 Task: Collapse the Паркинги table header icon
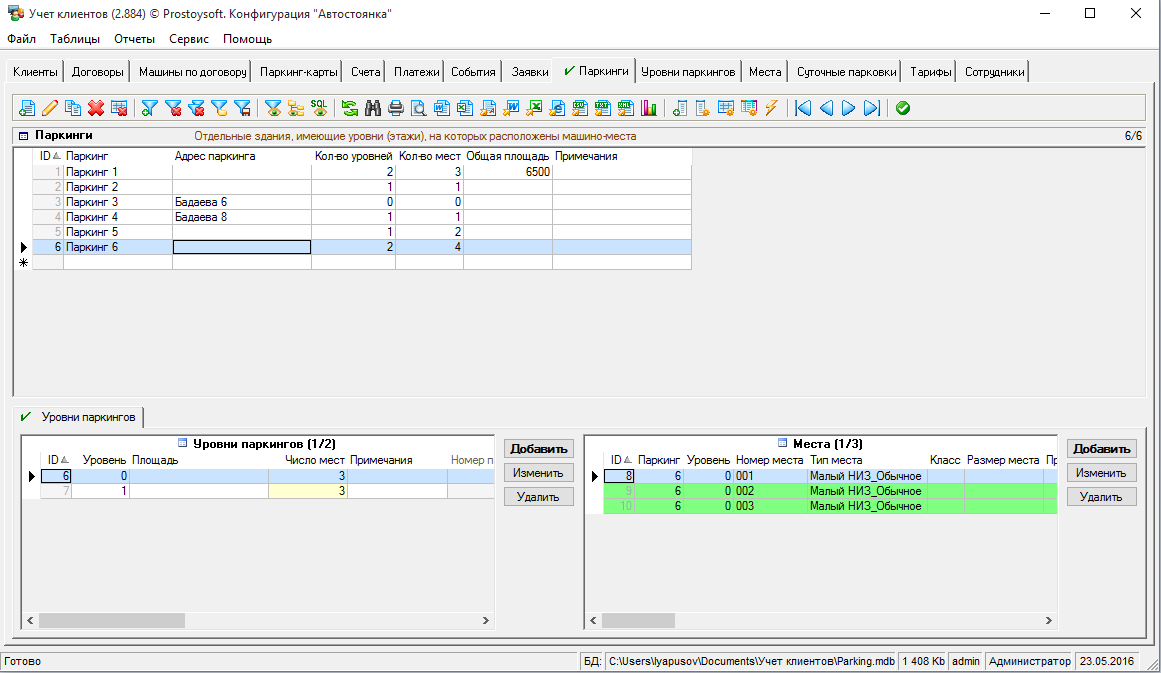[23, 135]
